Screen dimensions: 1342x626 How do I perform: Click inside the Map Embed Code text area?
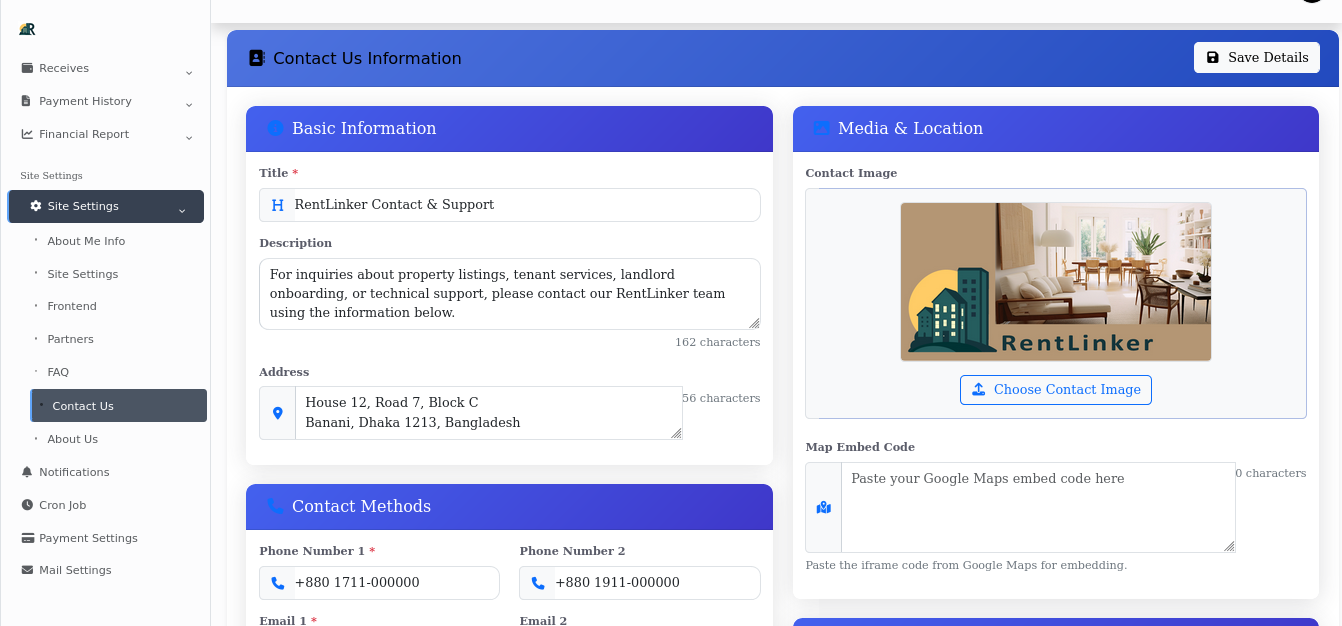click(1038, 507)
